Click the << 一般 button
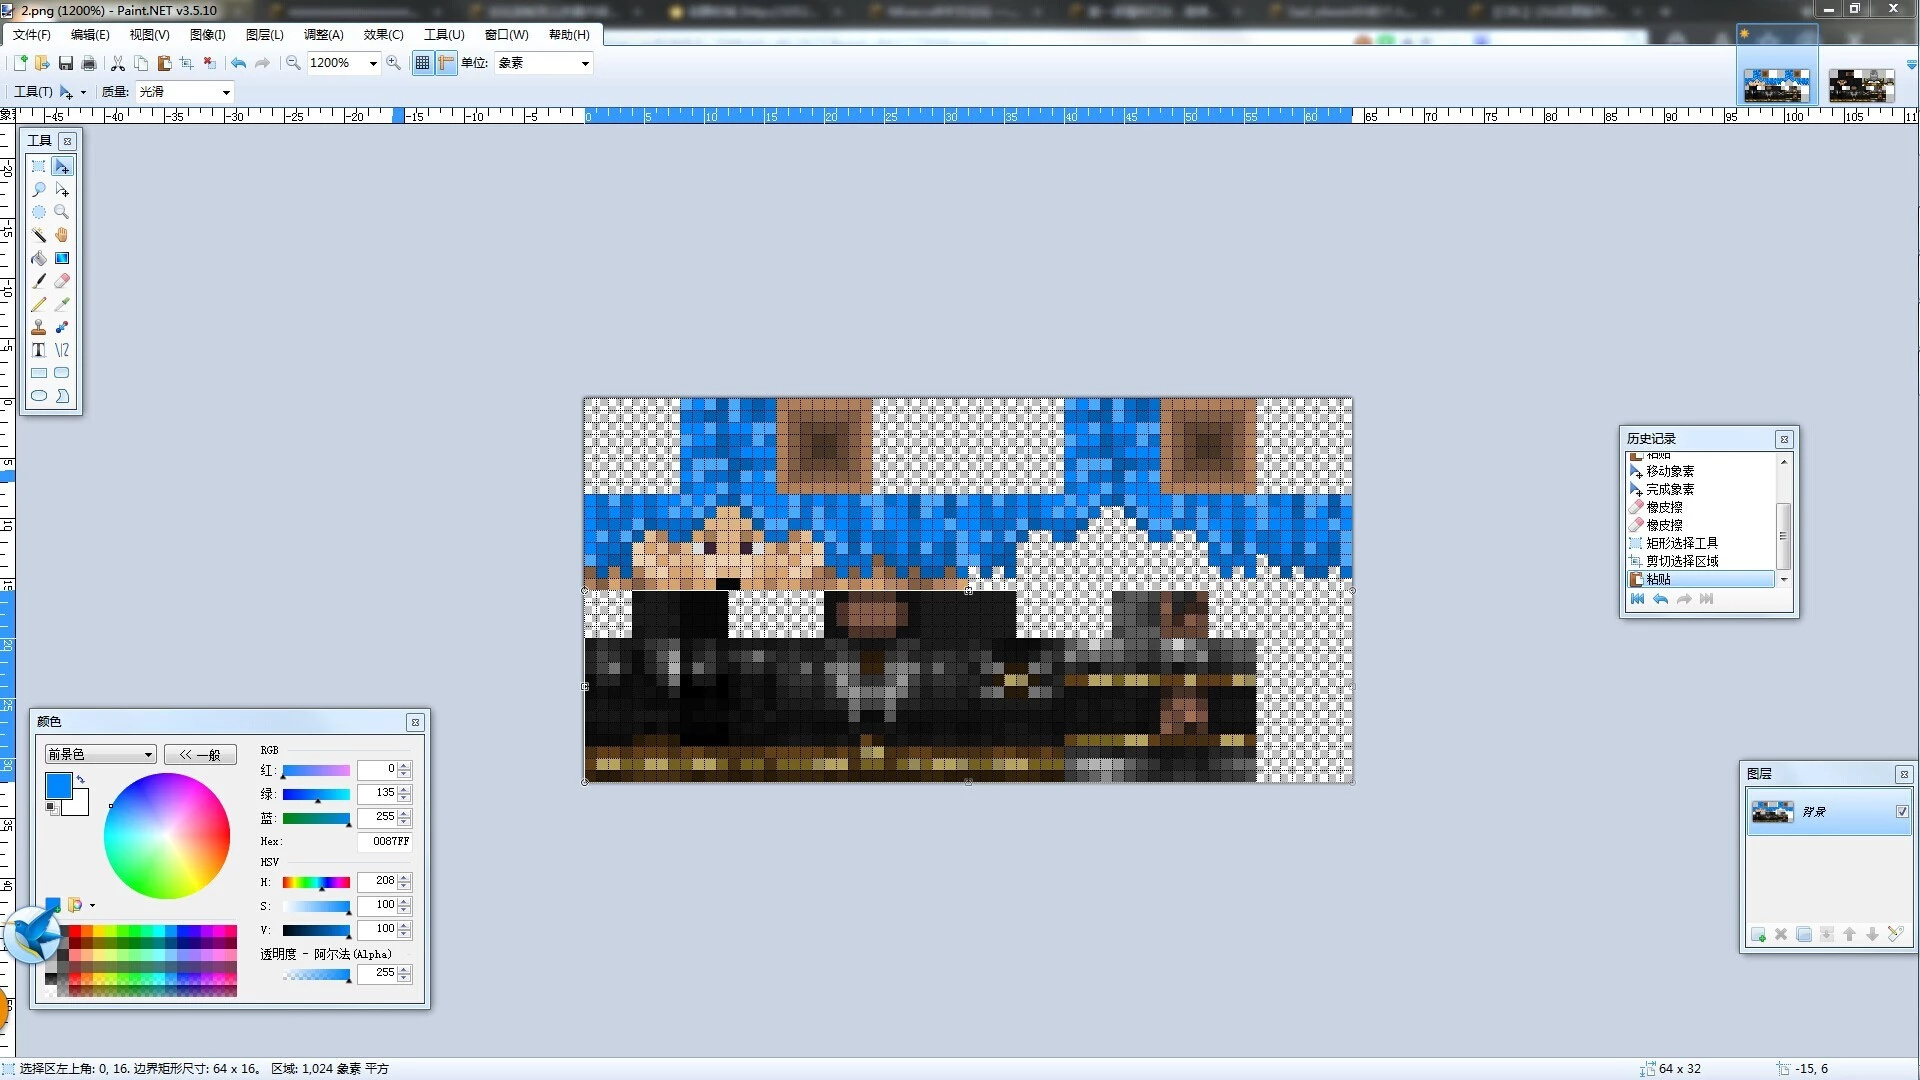This screenshot has height=1080, width=1920. tap(200, 755)
